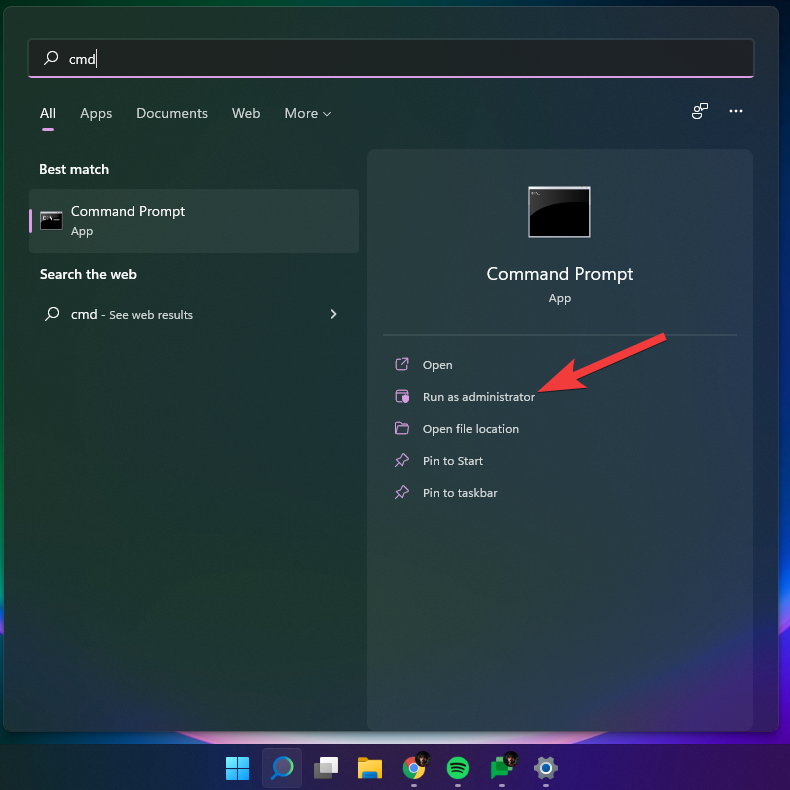Open Task View on the taskbar
790x790 pixels.
click(326, 768)
